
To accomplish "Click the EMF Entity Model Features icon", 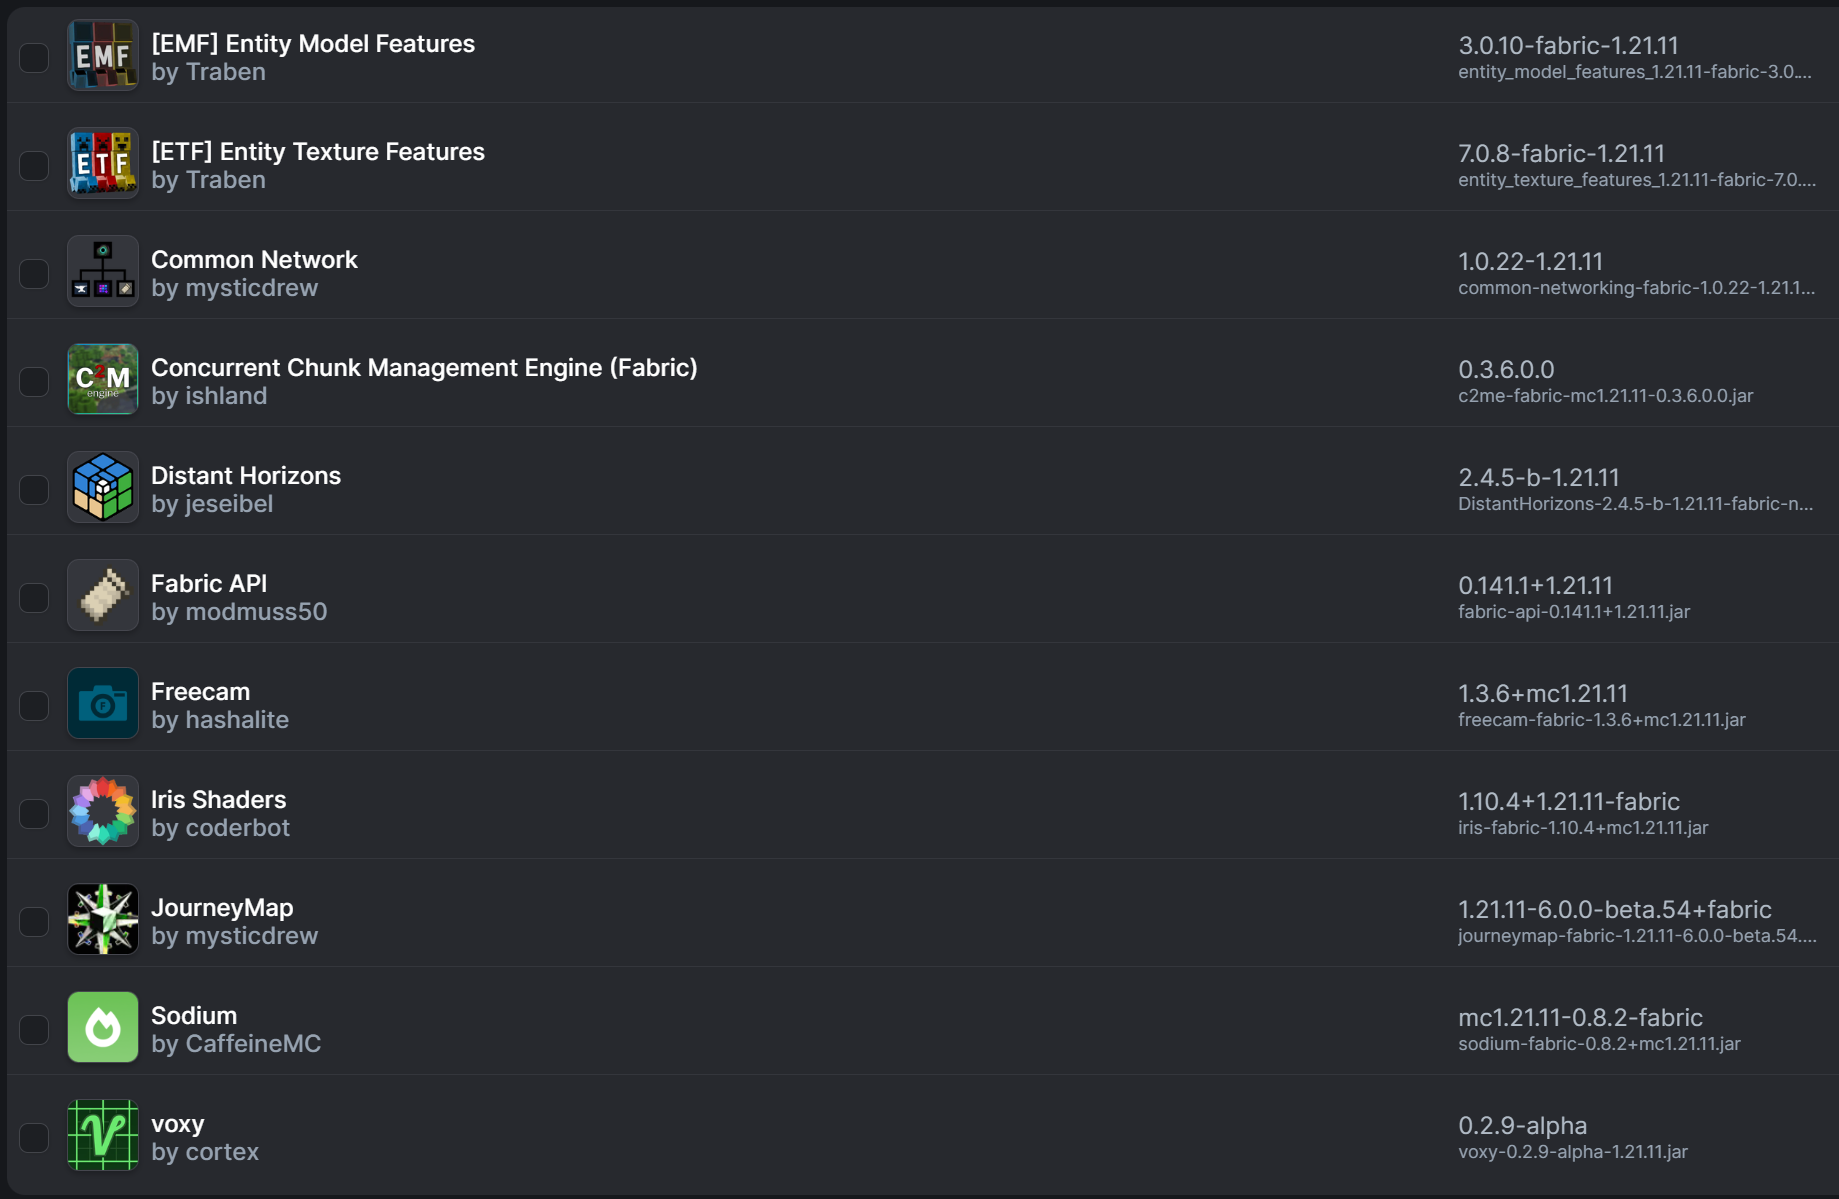I will pos(102,56).
